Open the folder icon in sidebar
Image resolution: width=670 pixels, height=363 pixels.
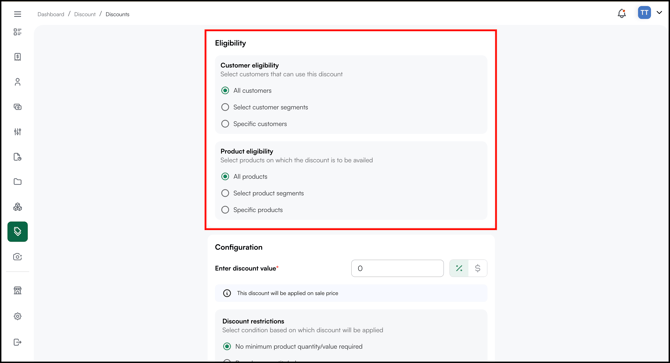18,182
